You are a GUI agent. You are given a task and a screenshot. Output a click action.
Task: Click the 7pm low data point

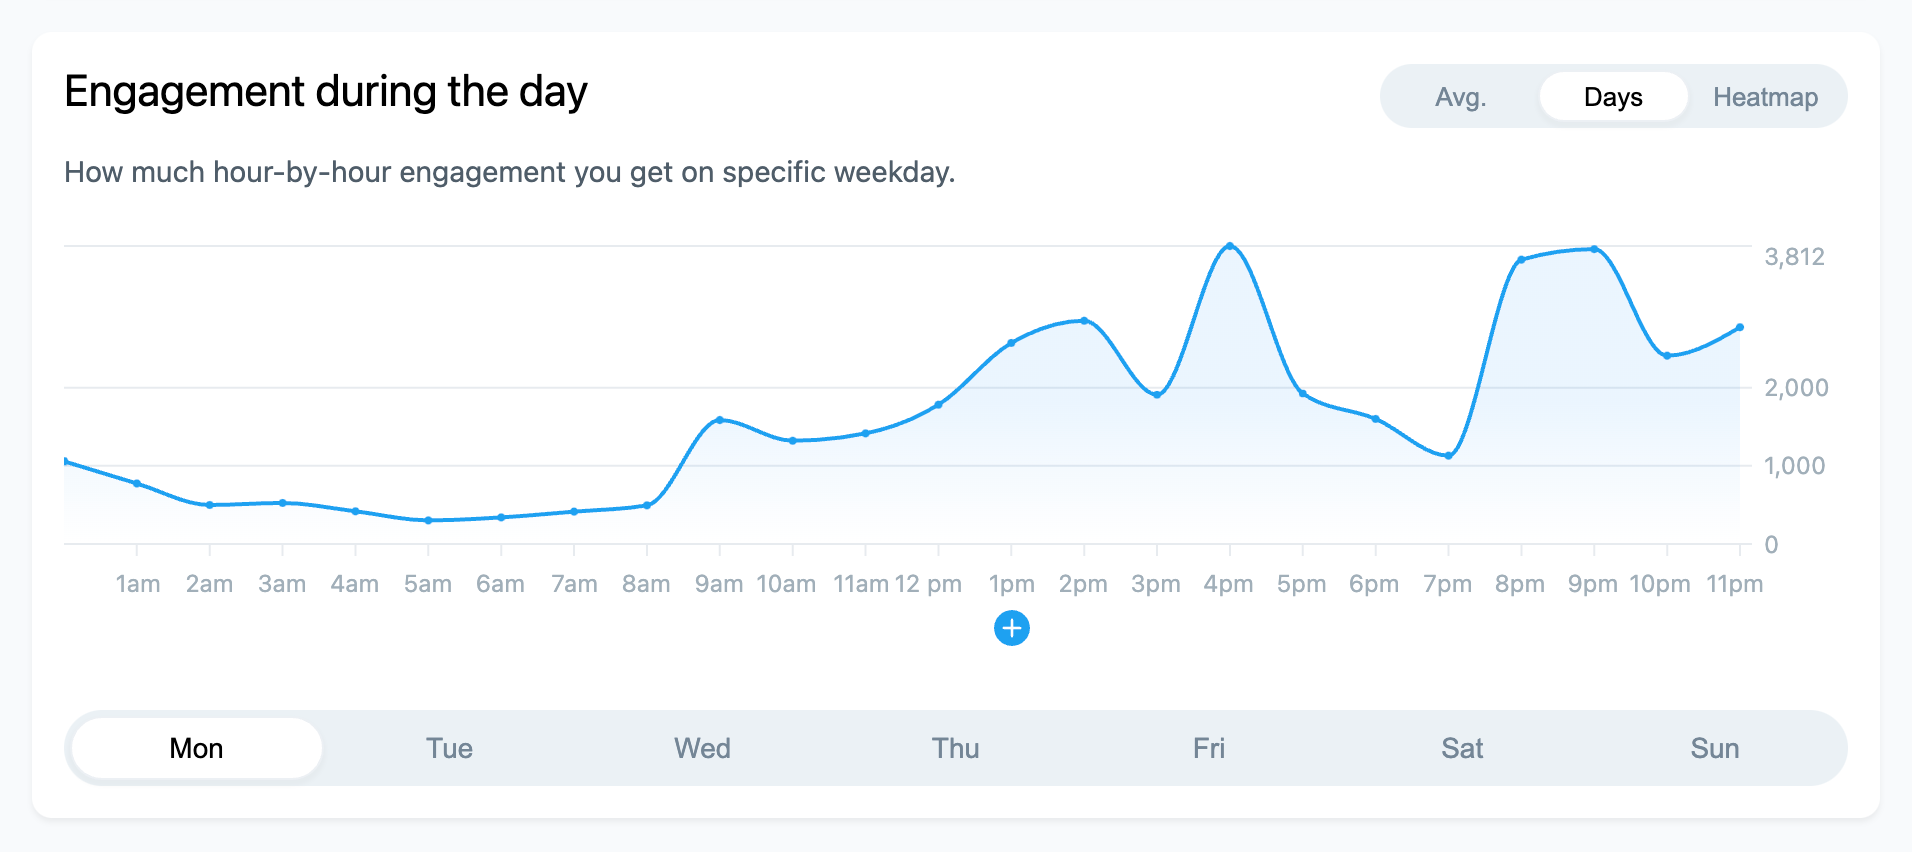pyautogui.click(x=1448, y=456)
